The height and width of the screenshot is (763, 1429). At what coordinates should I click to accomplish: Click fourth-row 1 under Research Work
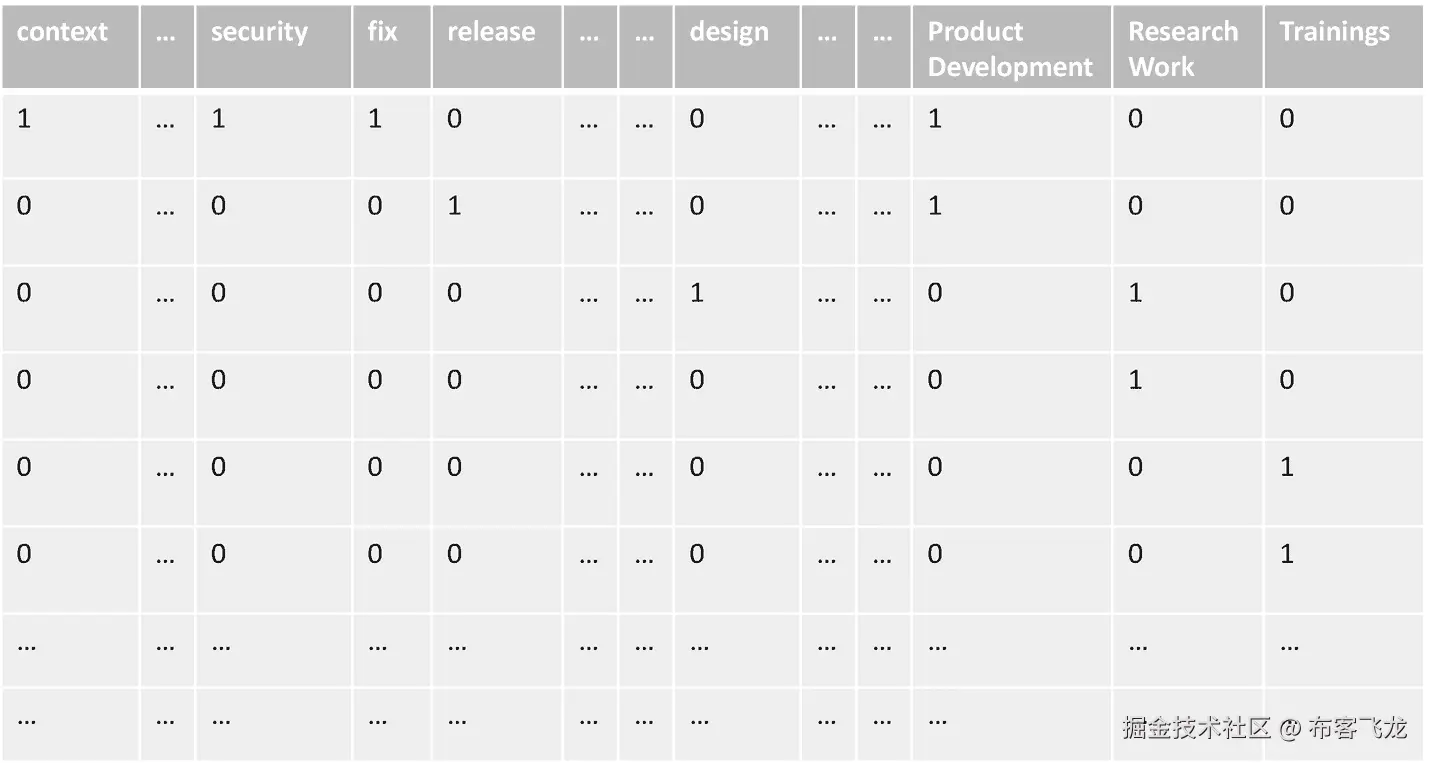(1135, 380)
